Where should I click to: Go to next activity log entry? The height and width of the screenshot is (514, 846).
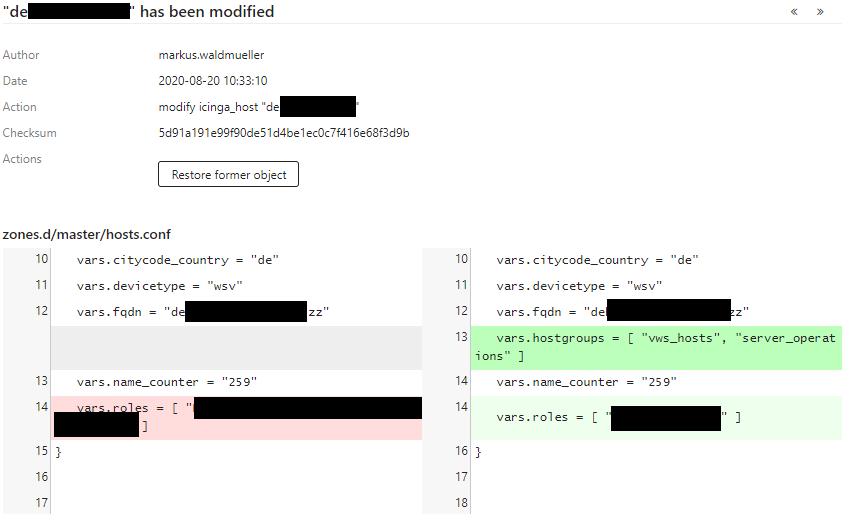point(820,12)
